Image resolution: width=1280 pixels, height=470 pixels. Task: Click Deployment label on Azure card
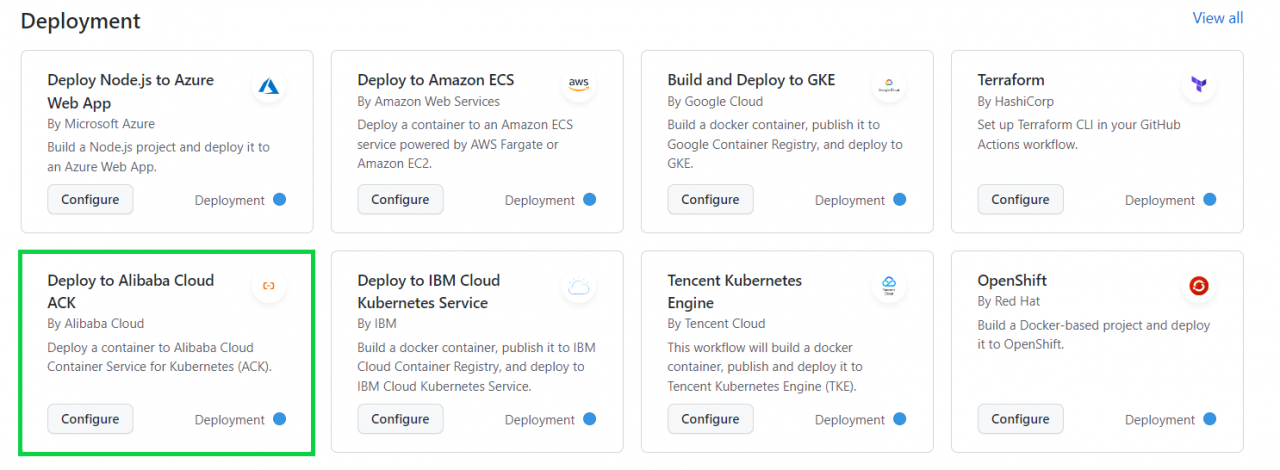pos(229,200)
